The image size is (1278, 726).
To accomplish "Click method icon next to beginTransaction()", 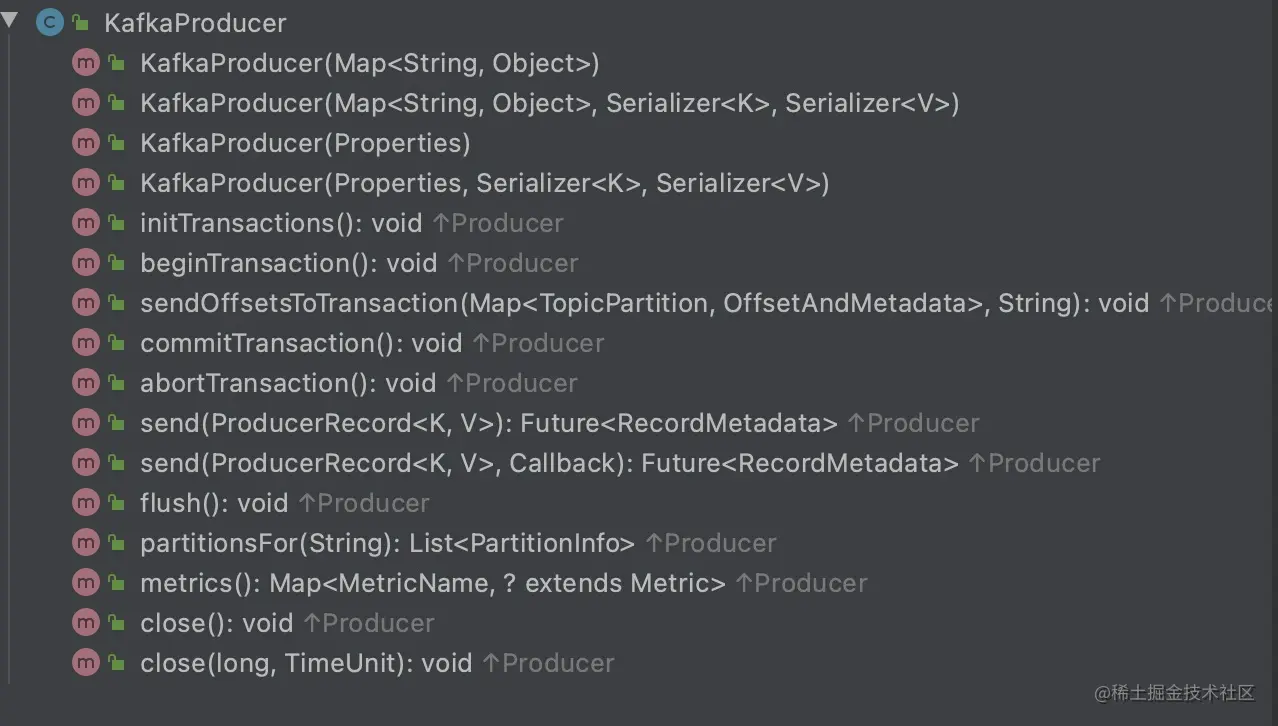I will tap(86, 263).
